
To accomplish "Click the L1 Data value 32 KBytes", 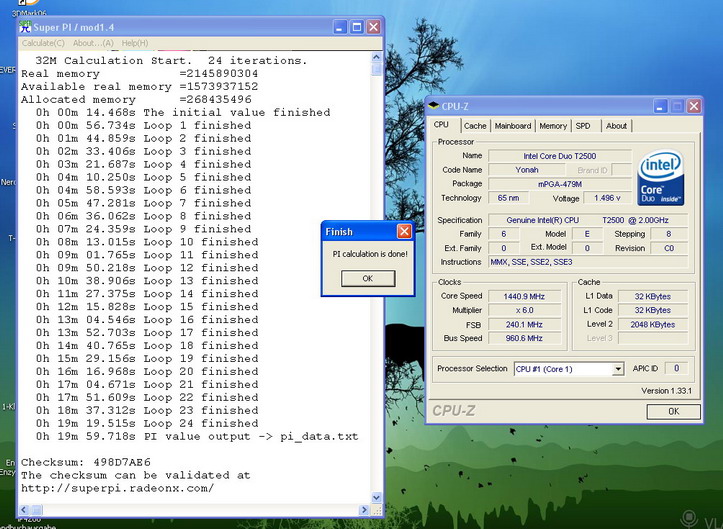I will click(652, 296).
